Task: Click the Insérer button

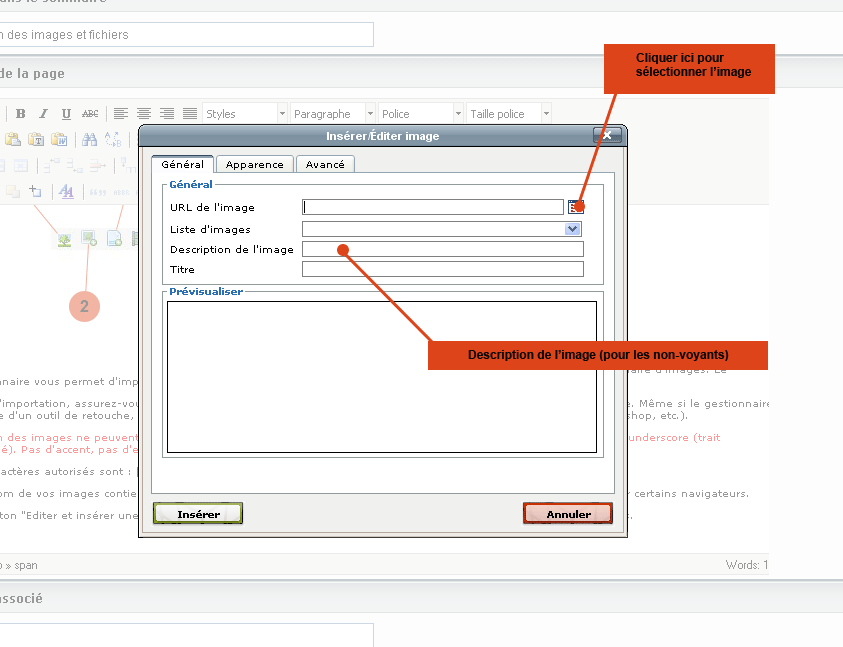Action: [x=198, y=514]
